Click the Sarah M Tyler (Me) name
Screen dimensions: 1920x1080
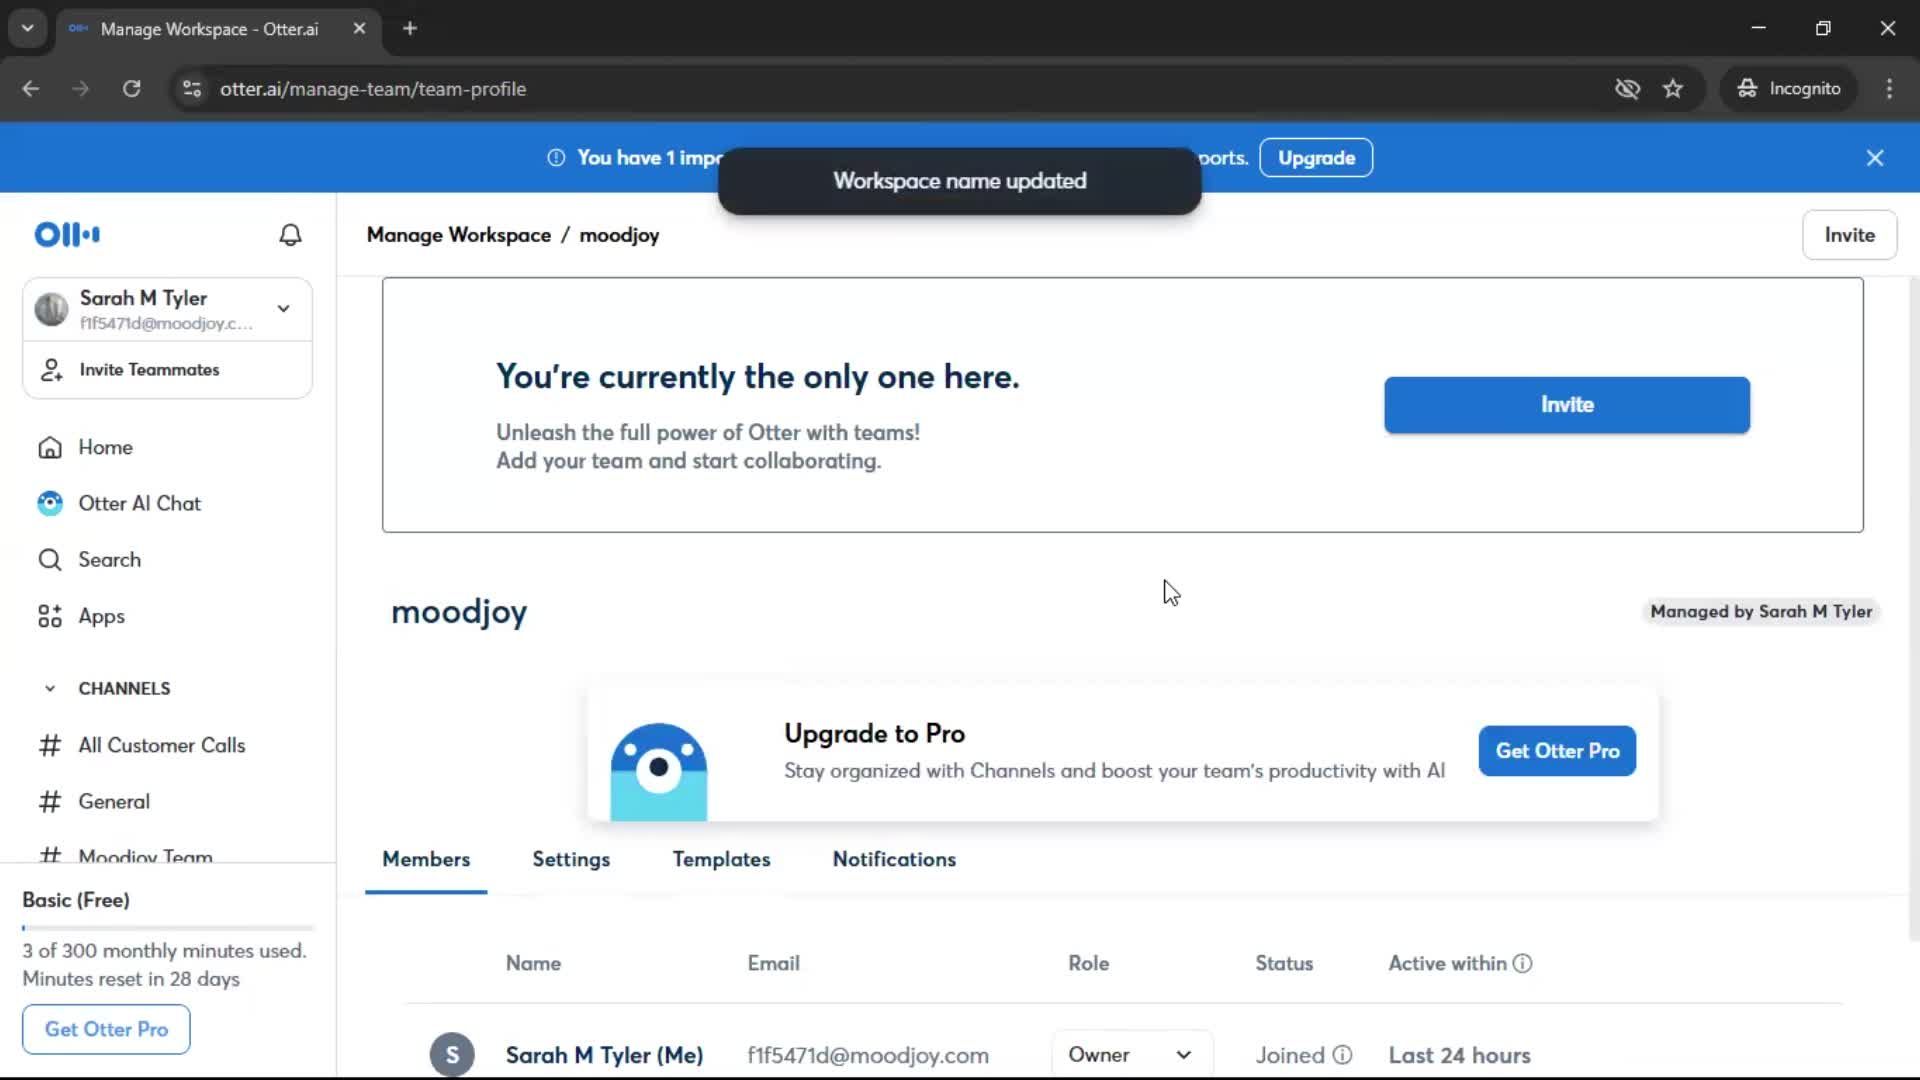pyautogui.click(x=604, y=1055)
